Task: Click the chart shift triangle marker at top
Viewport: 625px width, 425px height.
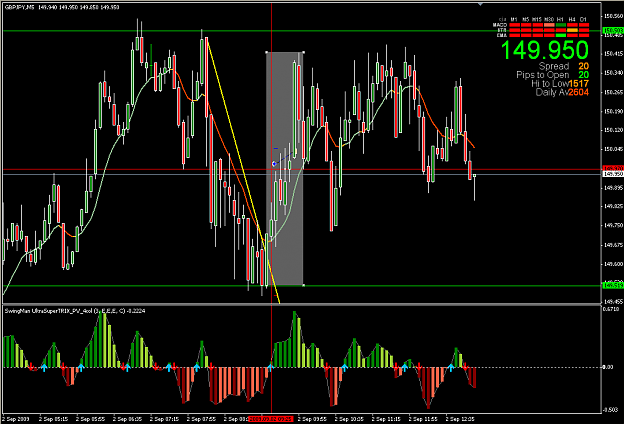Action: [480, 4]
